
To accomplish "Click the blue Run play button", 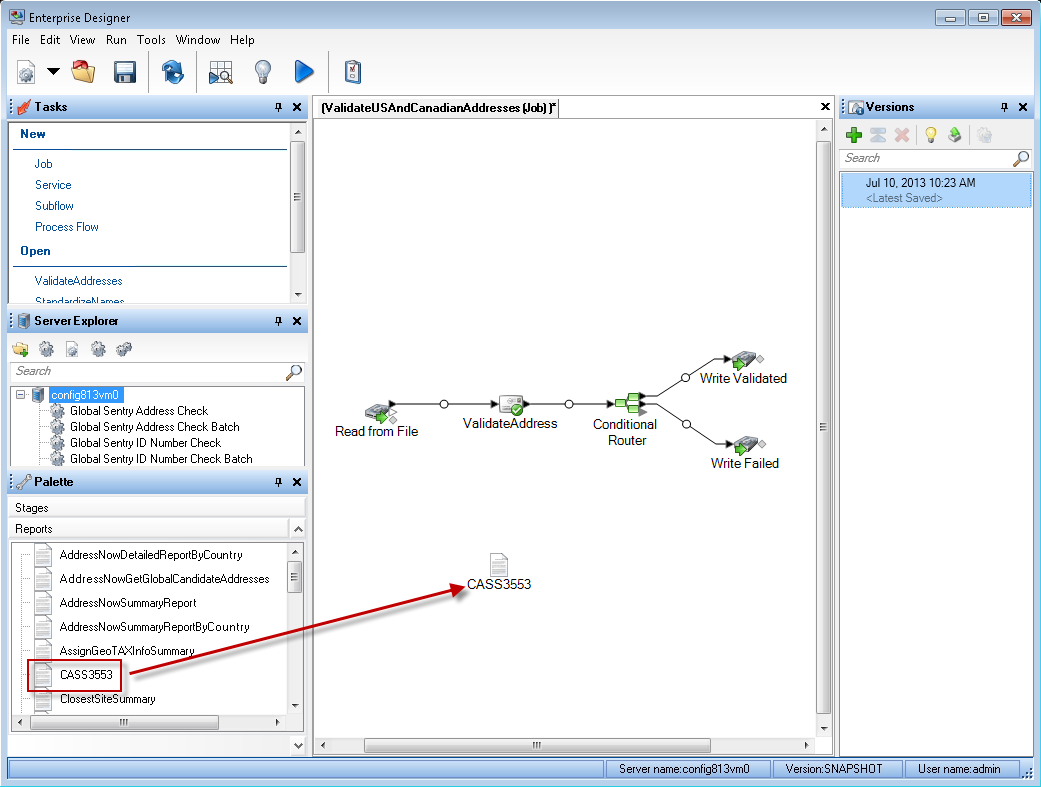I will pos(304,72).
